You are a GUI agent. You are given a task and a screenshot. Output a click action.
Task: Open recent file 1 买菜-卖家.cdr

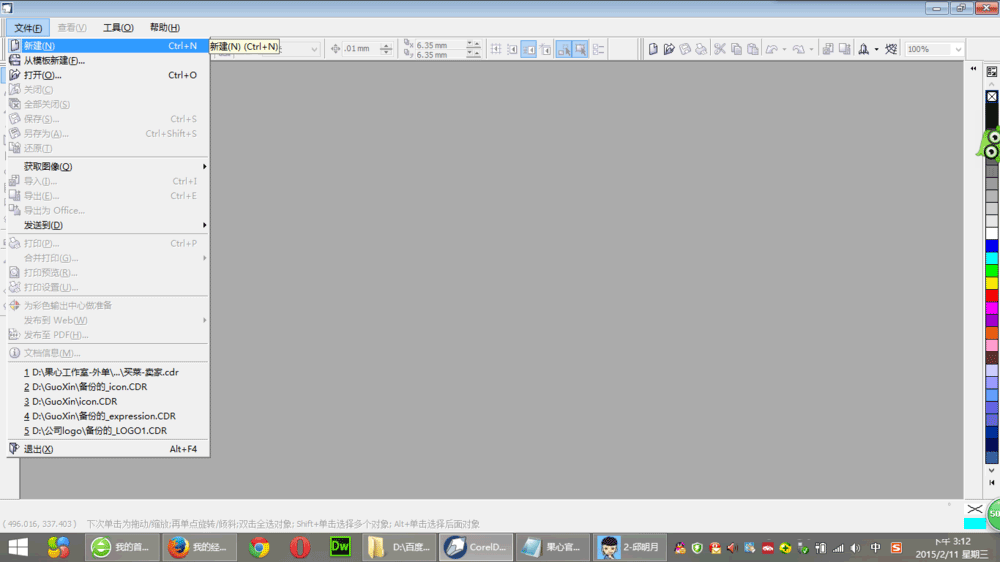pos(108,372)
